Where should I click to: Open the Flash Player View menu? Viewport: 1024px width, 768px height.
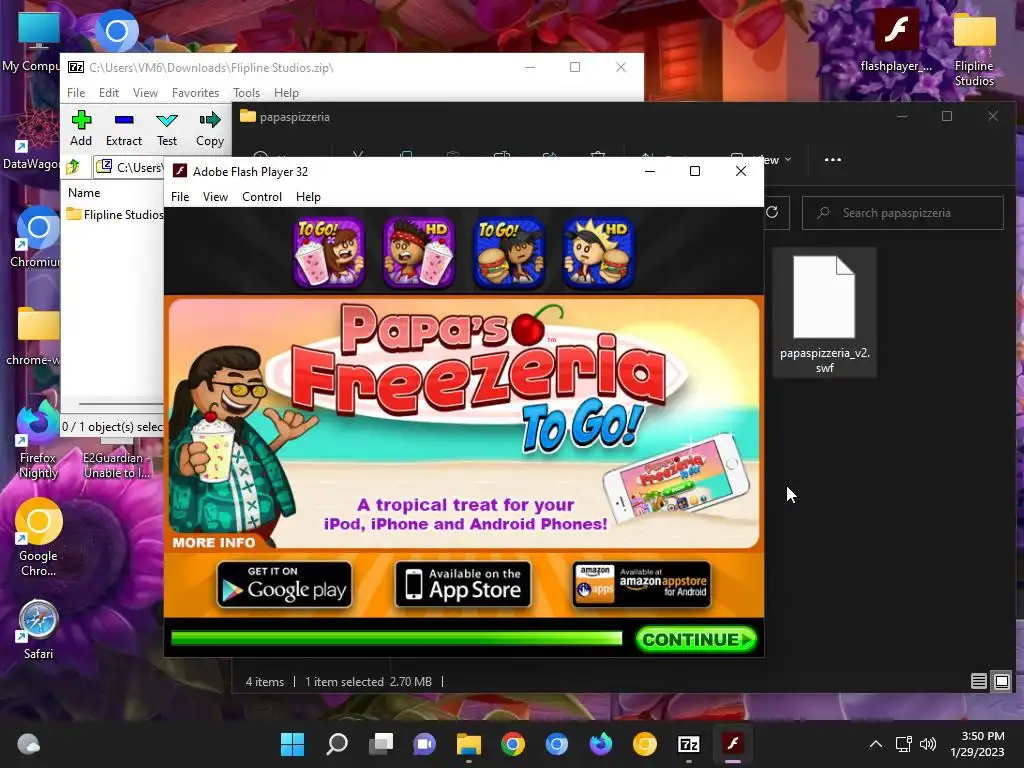[215, 197]
